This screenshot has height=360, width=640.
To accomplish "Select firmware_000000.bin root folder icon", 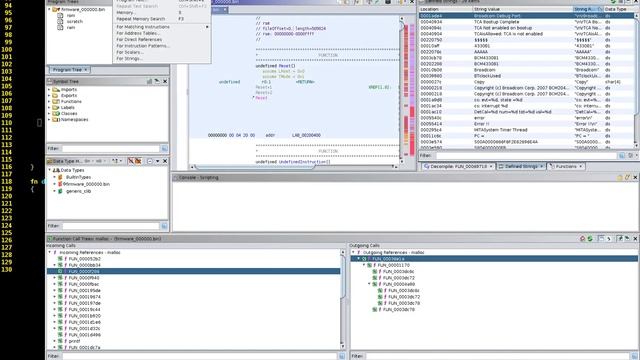I will pyautogui.click(x=56, y=9).
